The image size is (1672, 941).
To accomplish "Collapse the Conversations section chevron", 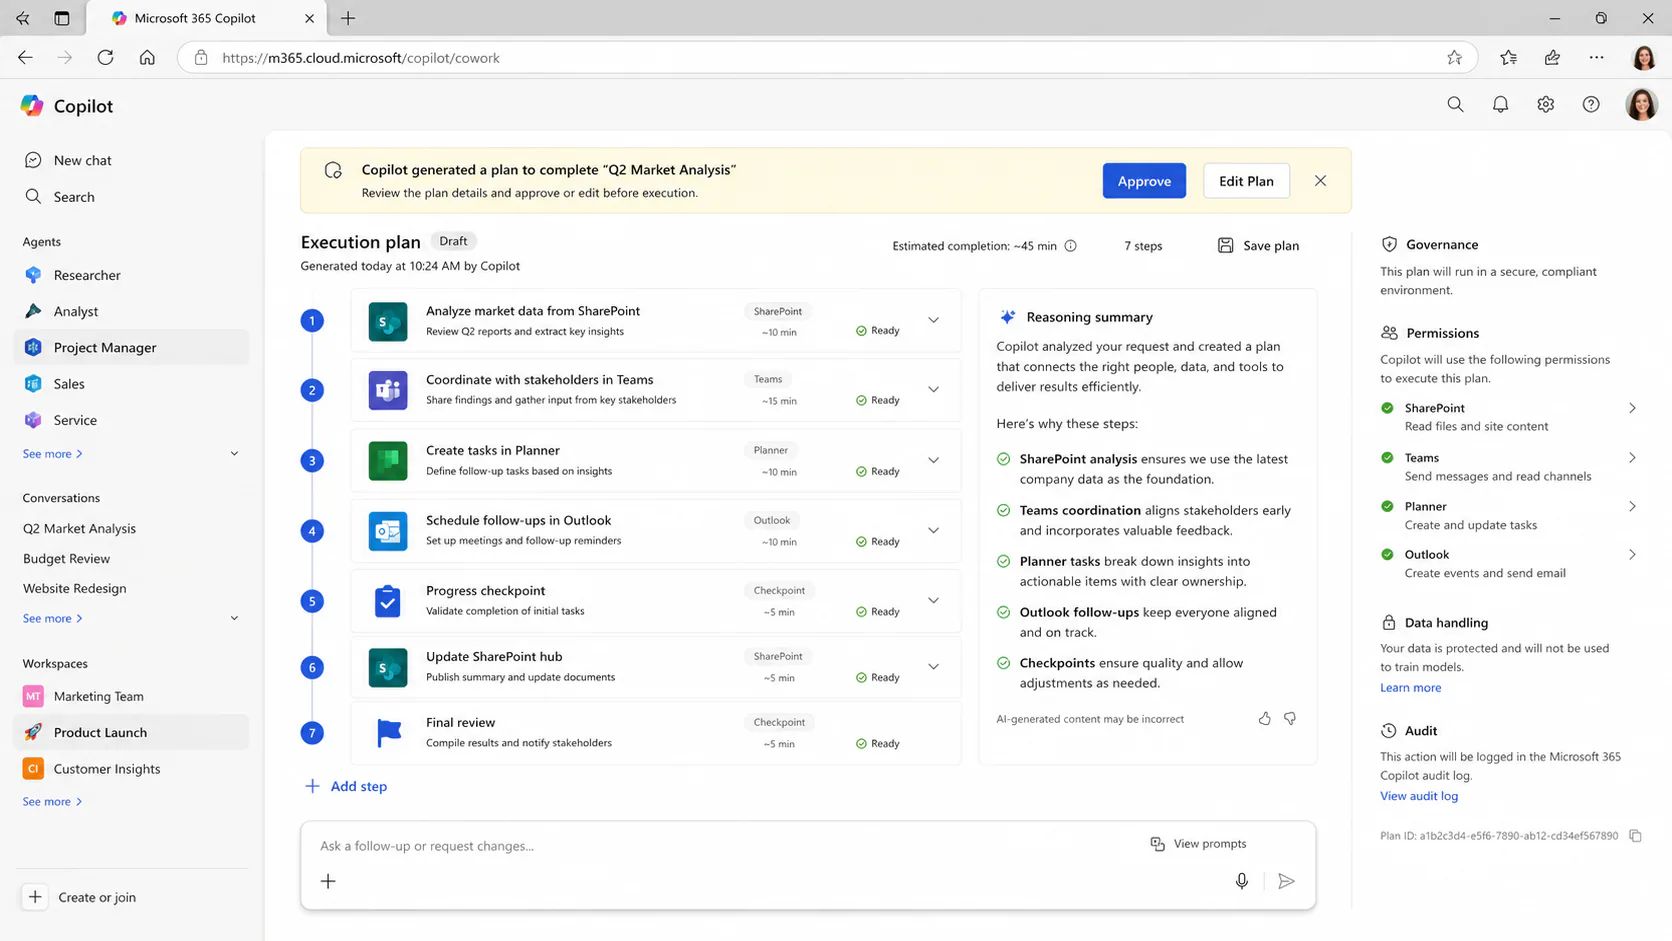I will [234, 618].
